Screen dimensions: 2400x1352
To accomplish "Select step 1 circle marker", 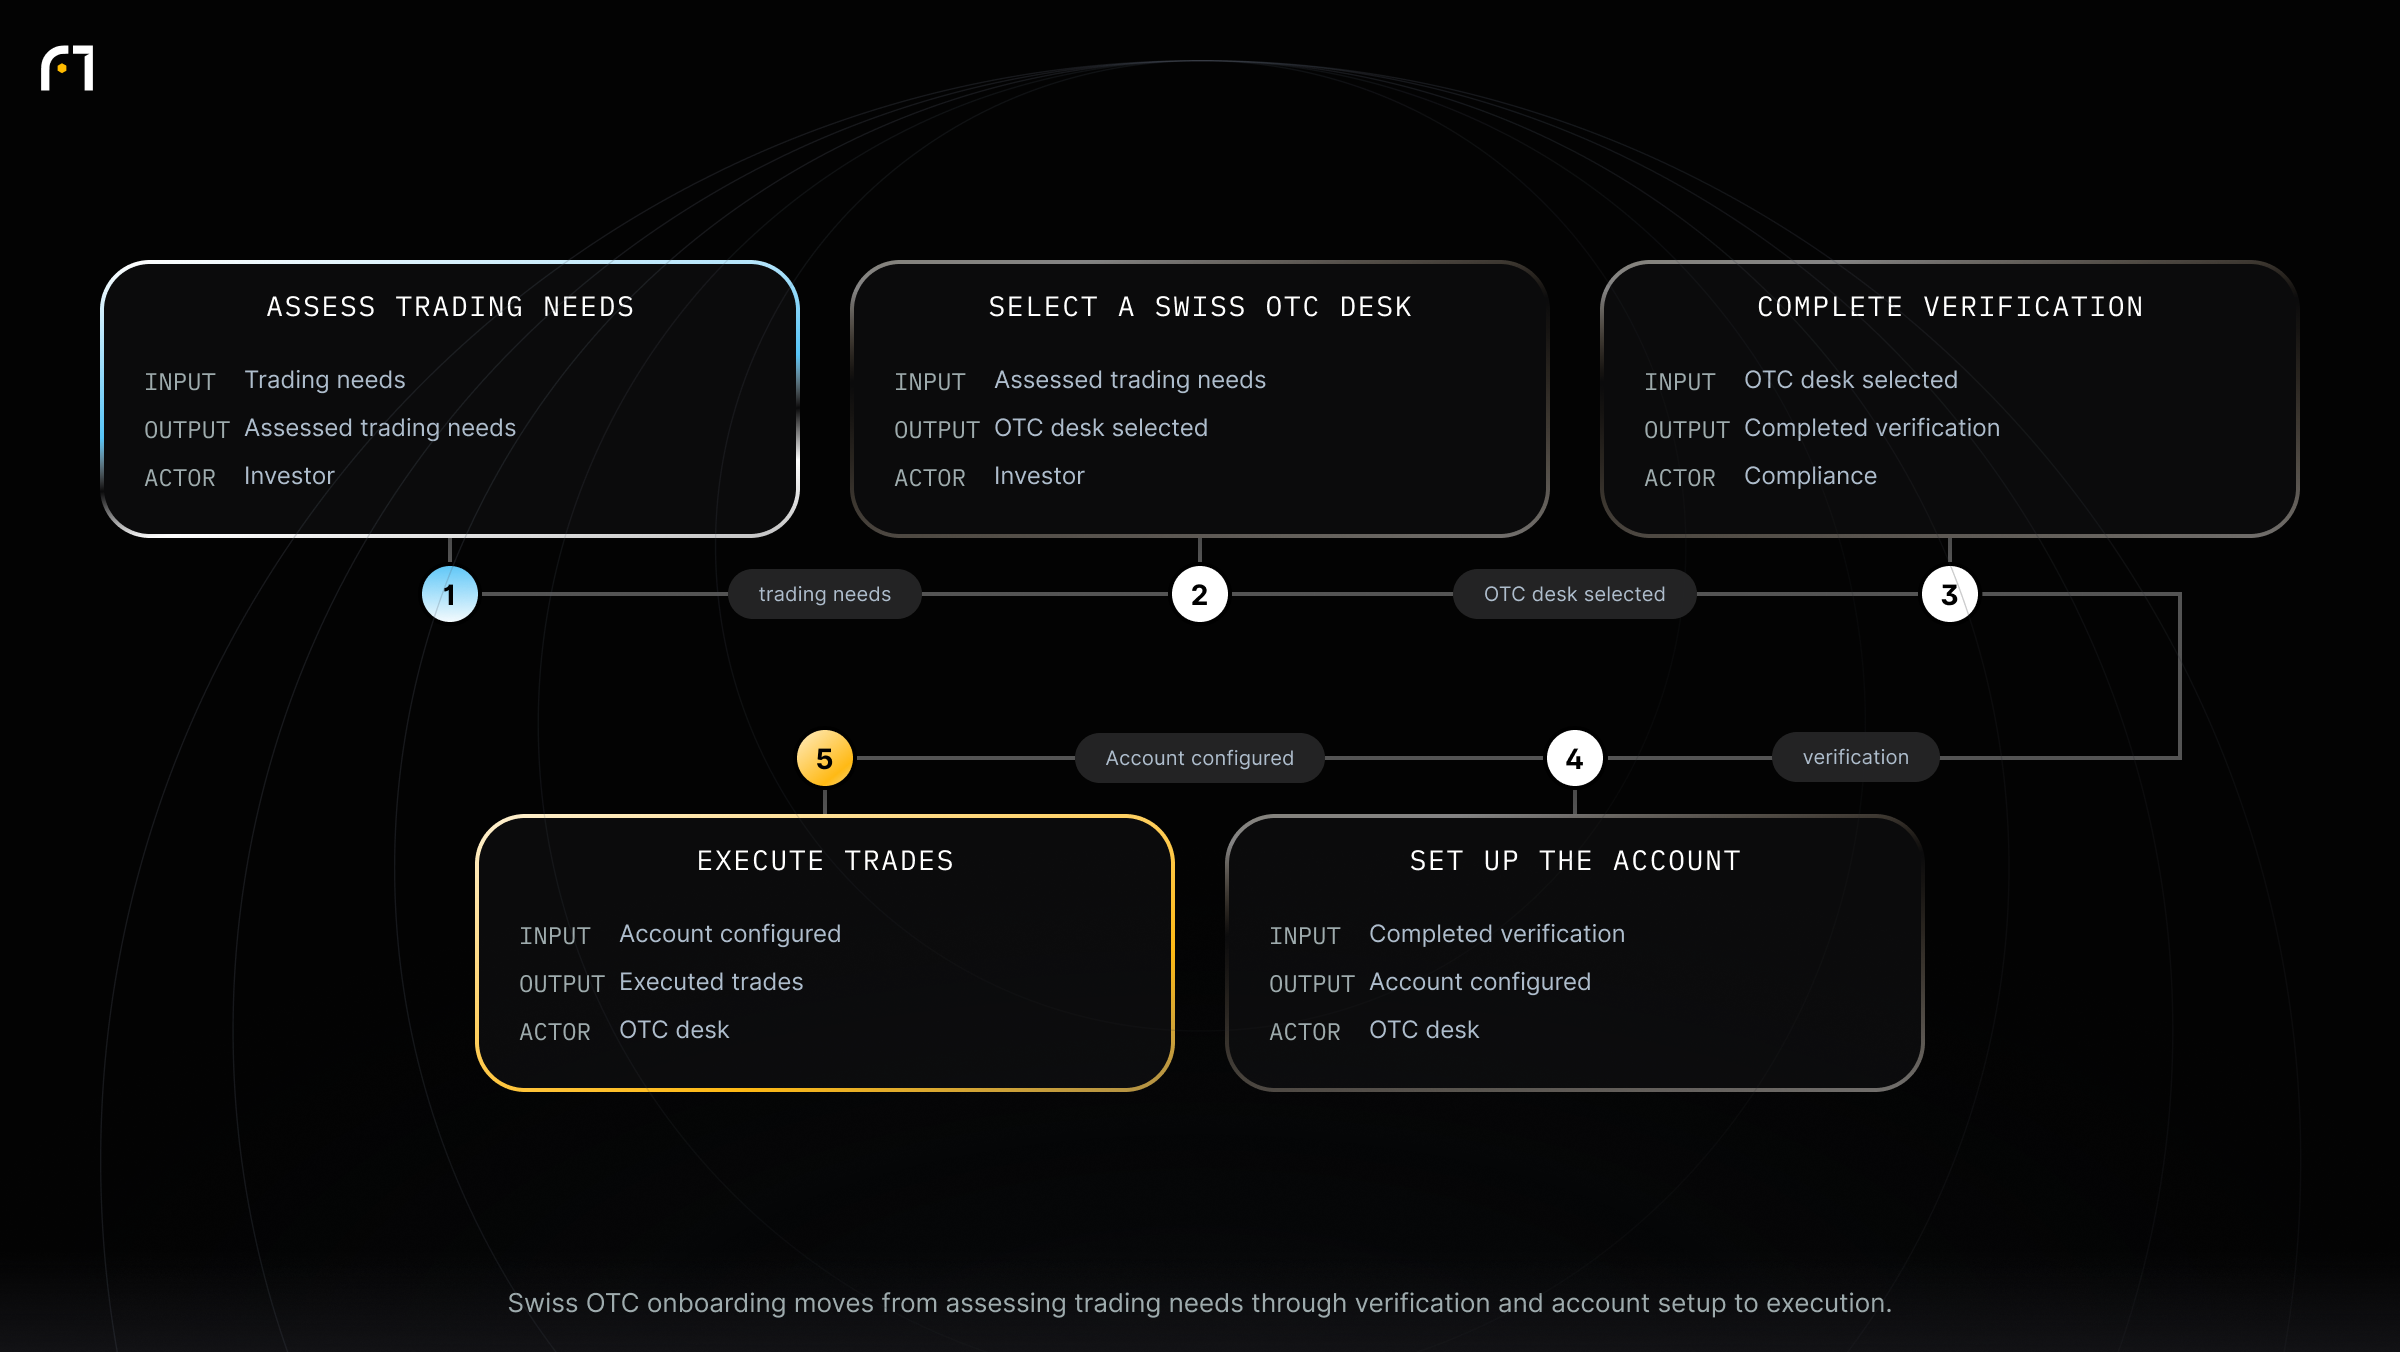I will click(450, 594).
